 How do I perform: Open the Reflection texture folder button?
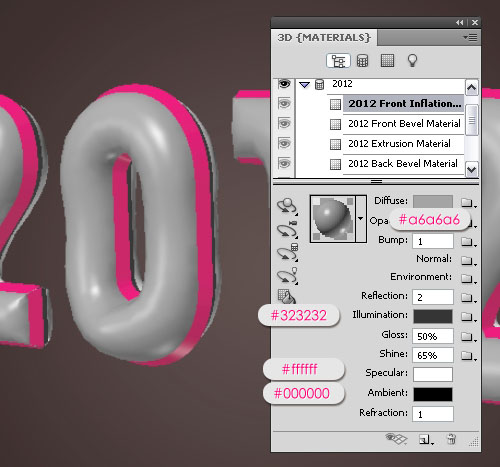[x=468, y=297]
